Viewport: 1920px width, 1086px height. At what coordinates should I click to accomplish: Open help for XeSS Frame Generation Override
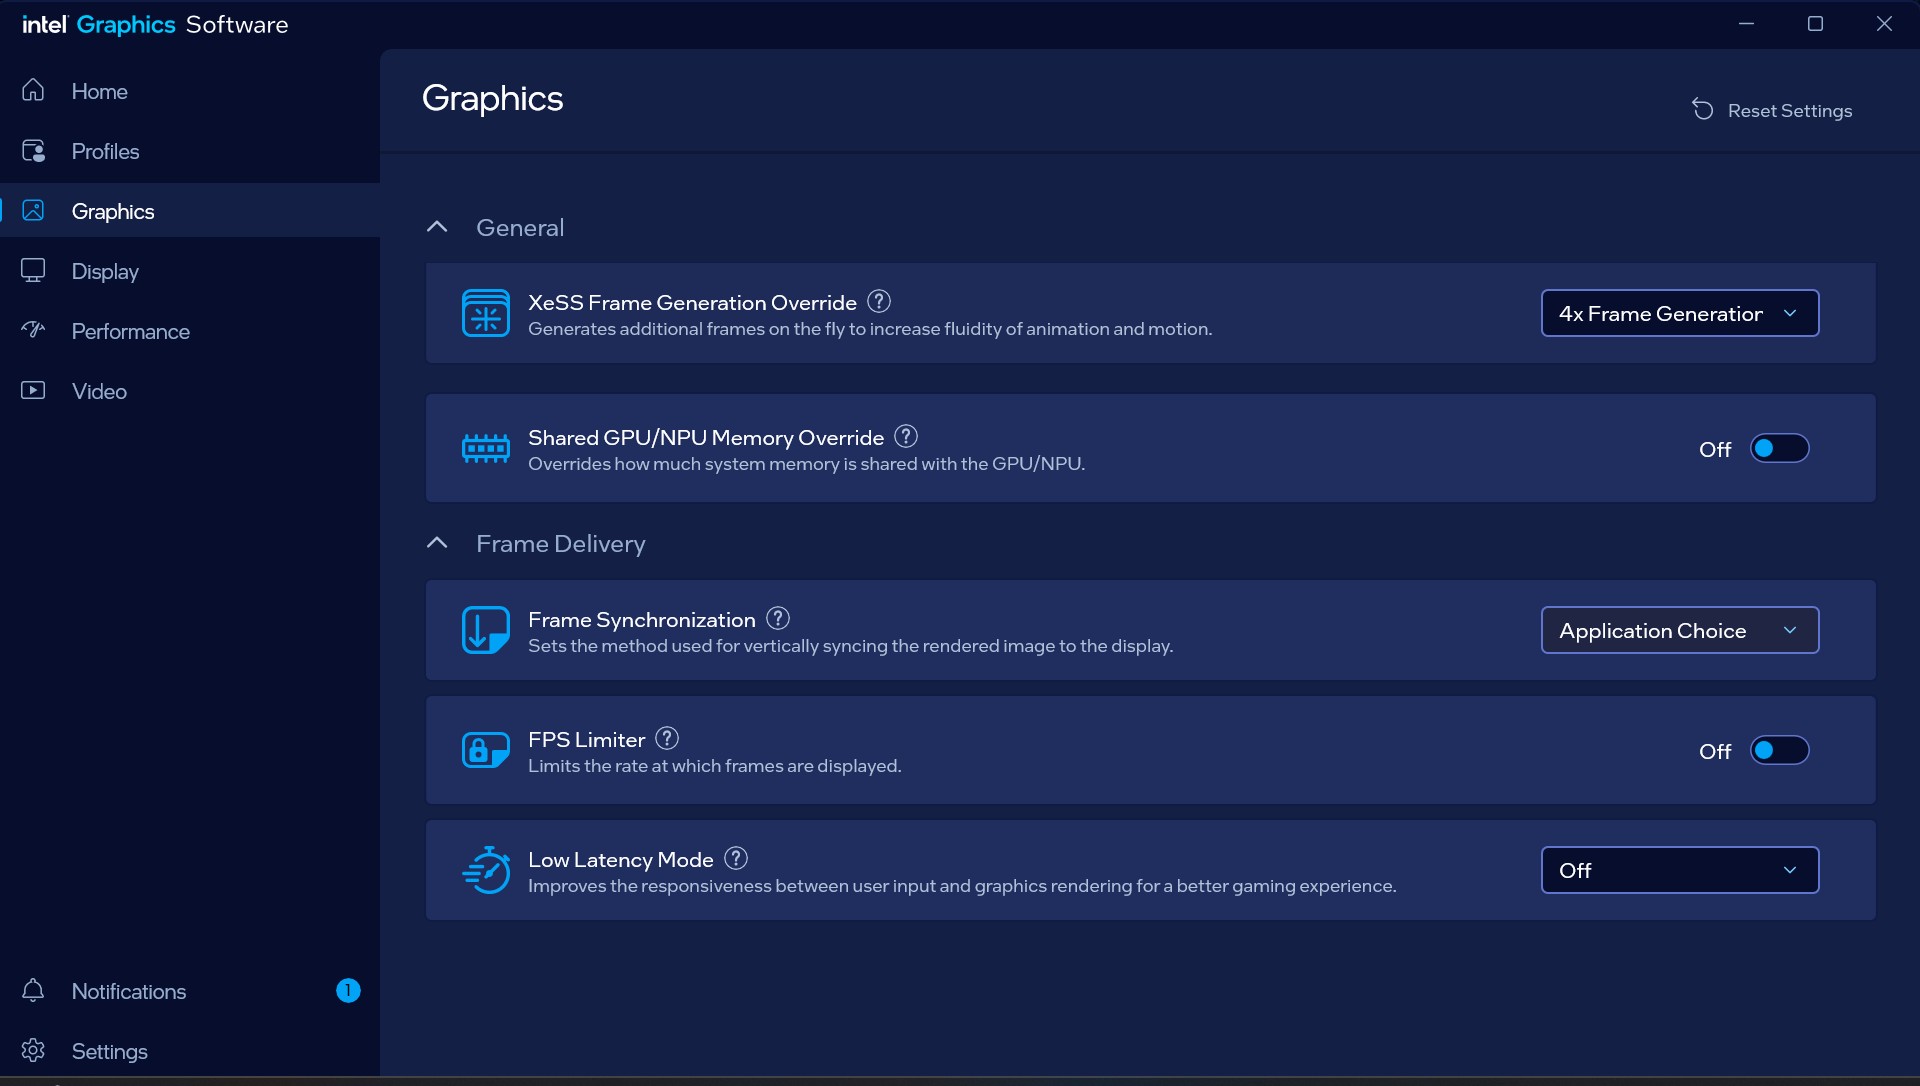tap(879, 301)
